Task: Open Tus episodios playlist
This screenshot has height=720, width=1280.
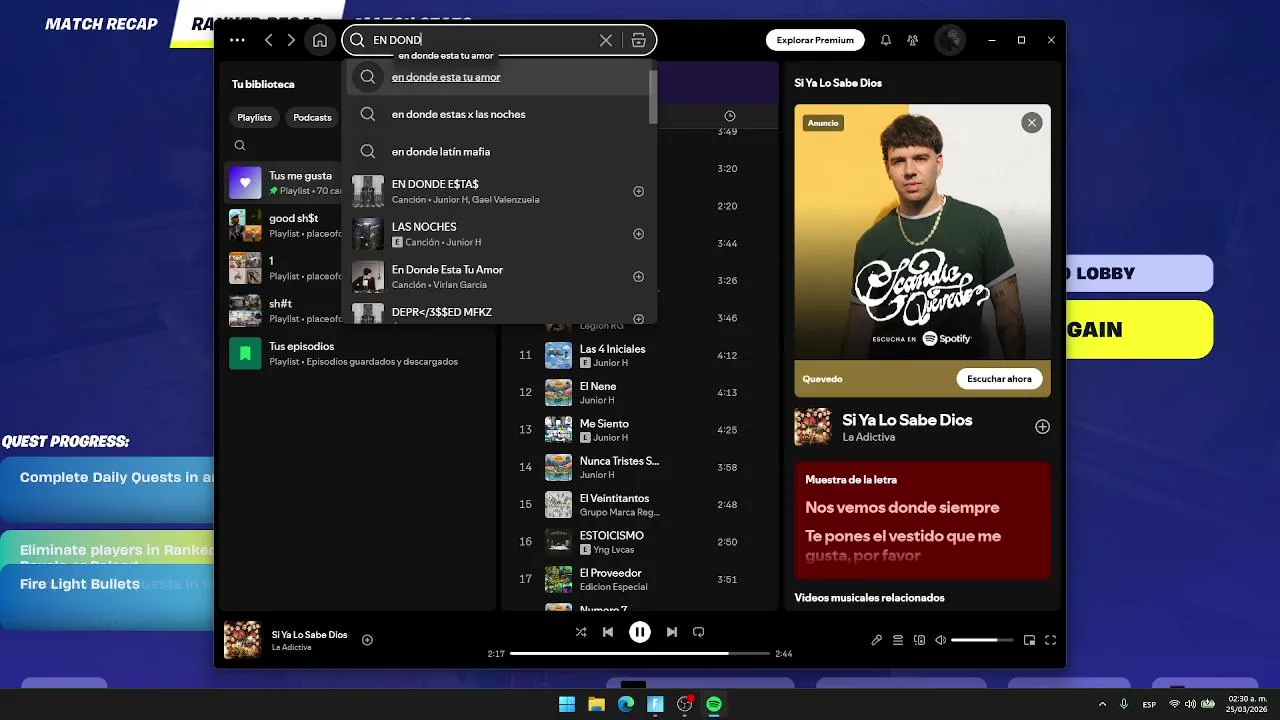Action: coord(358,353)
